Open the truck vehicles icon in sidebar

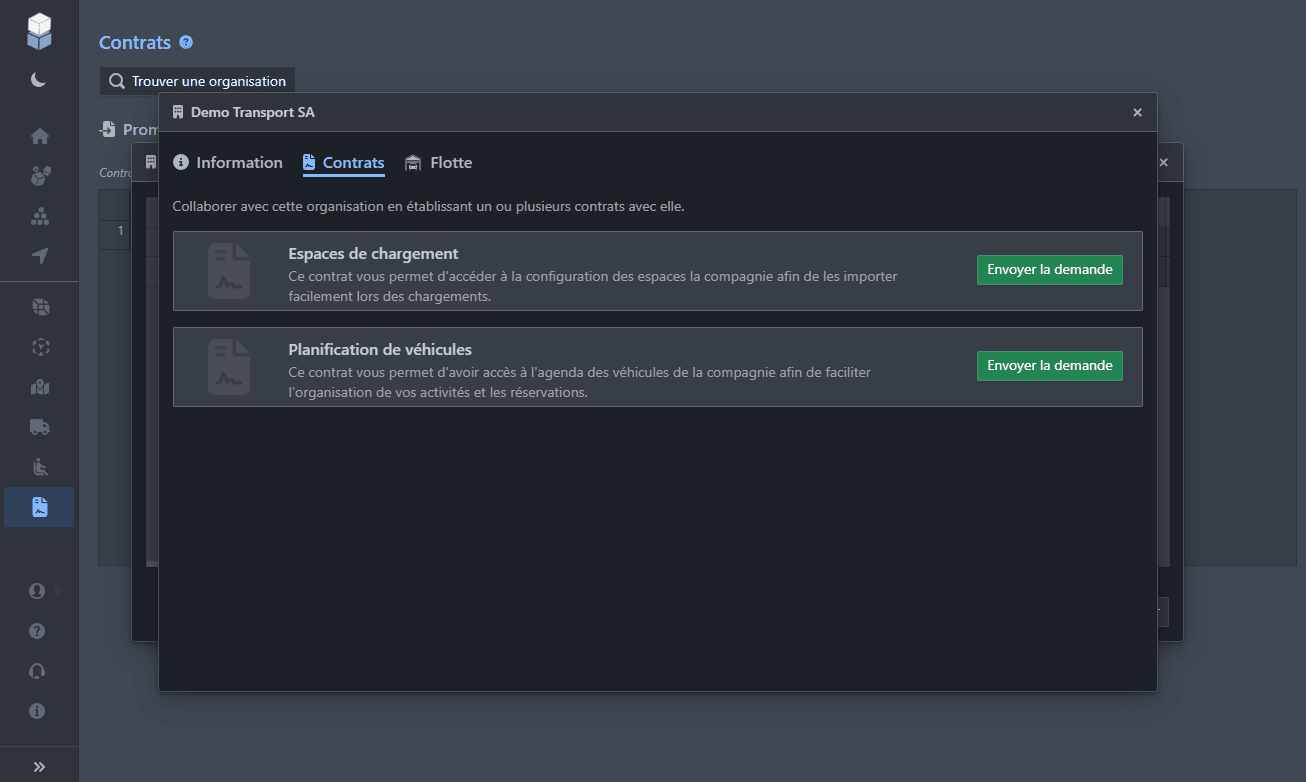39,427
